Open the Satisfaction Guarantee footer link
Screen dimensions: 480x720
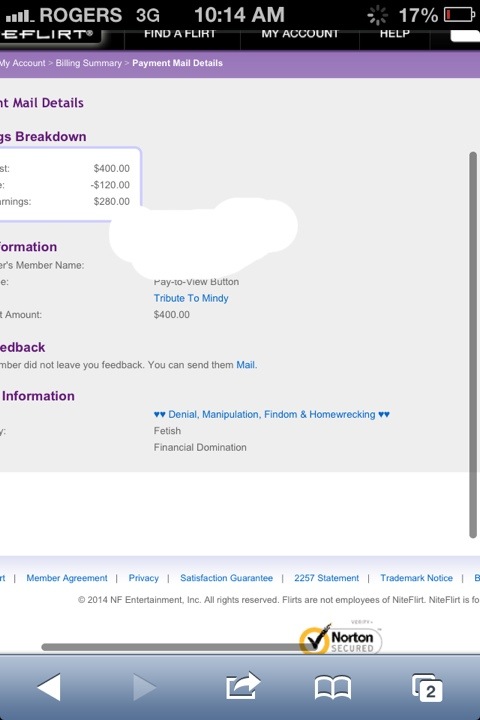tap(226, 578)
